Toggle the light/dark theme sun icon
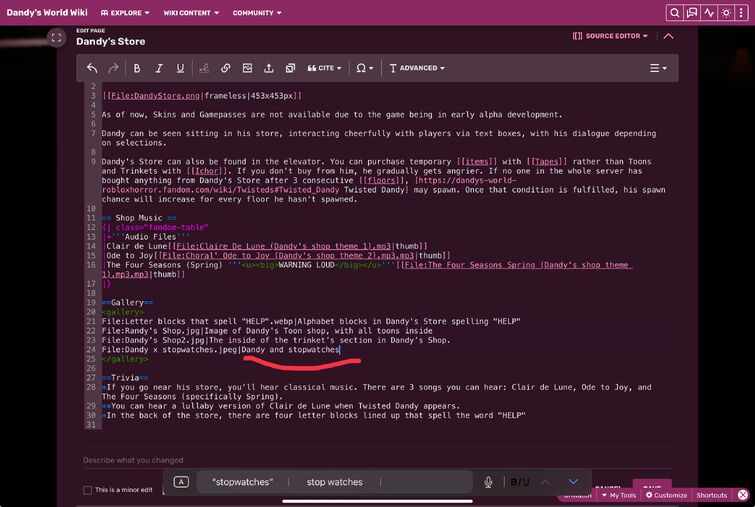The width and height of the screenshot is (755, 507). coord(726,13)
